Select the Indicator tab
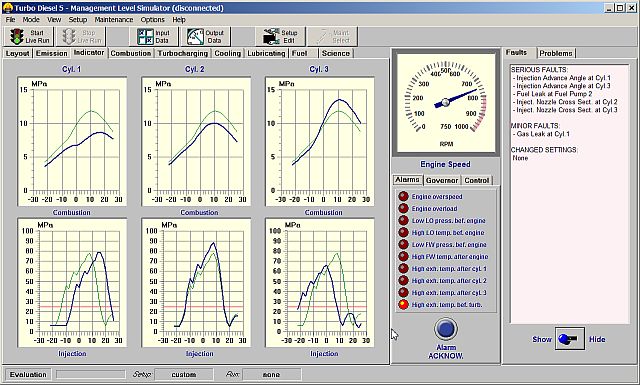The width and height of the screenshot is (640, 385). click(x=89, y=53)
